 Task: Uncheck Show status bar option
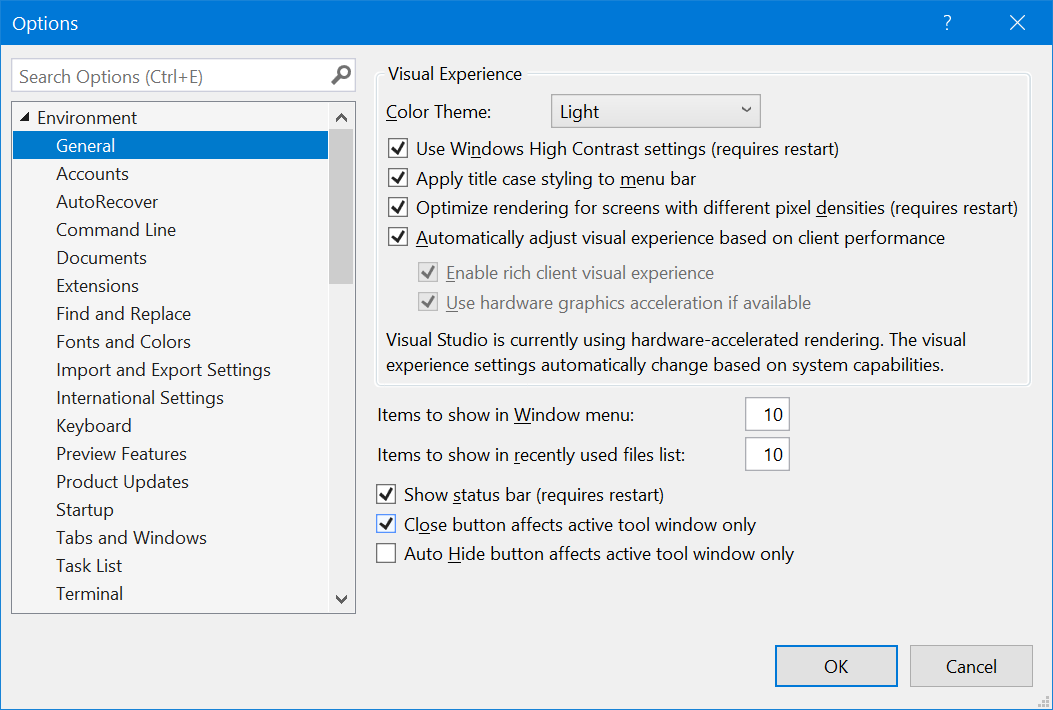click(386, 495)
